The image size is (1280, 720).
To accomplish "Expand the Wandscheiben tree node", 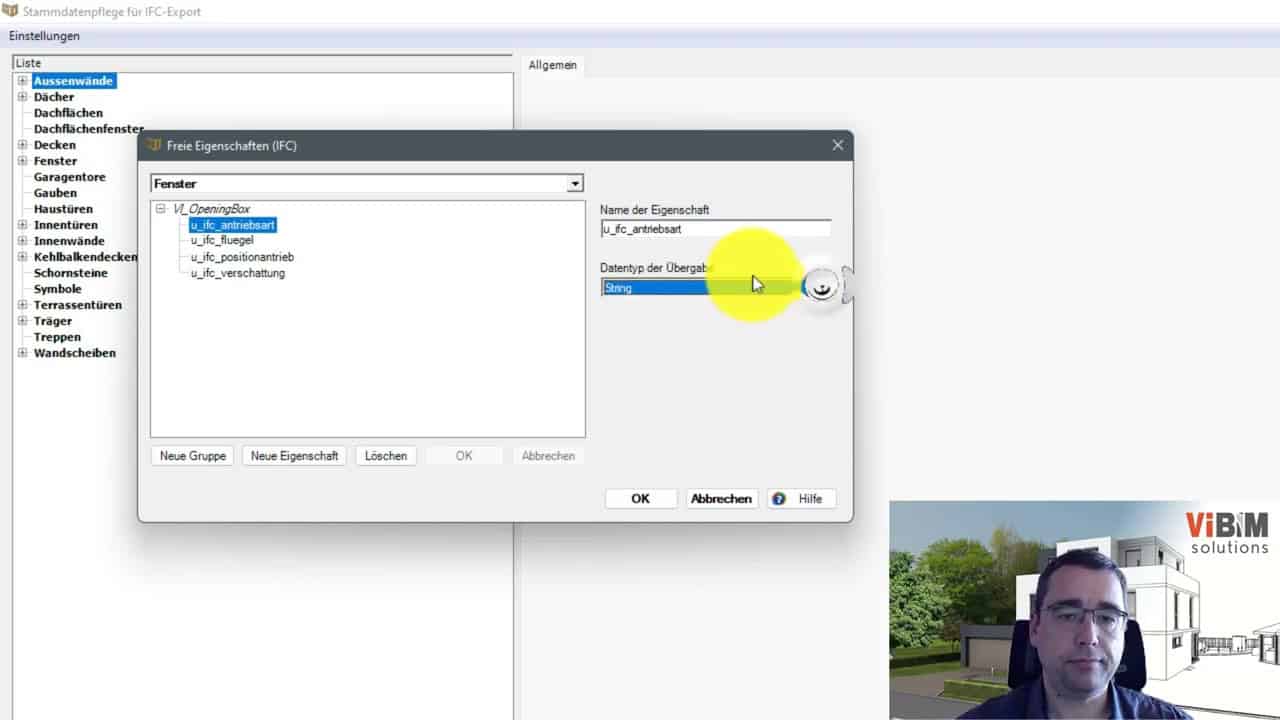I will [22, 353].
